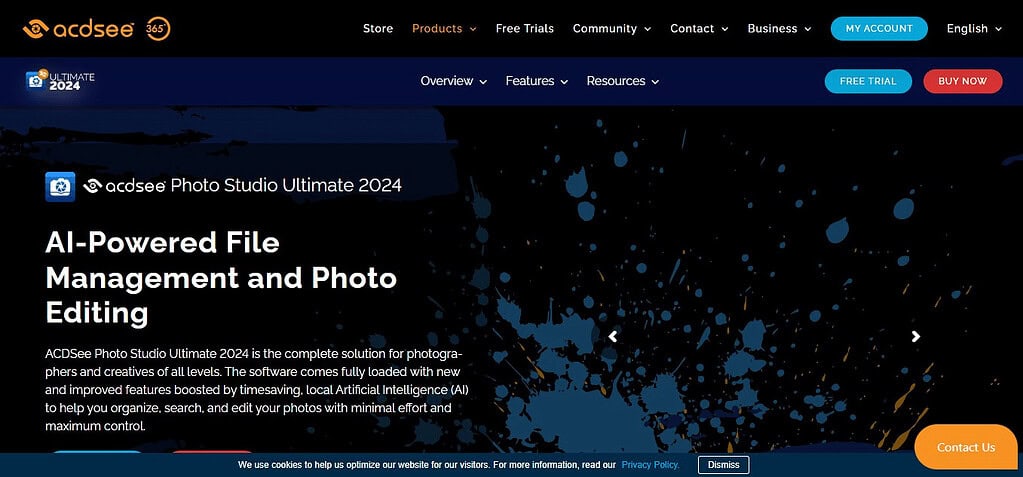
Task: Open the Store page
Action: coord(378,29)
